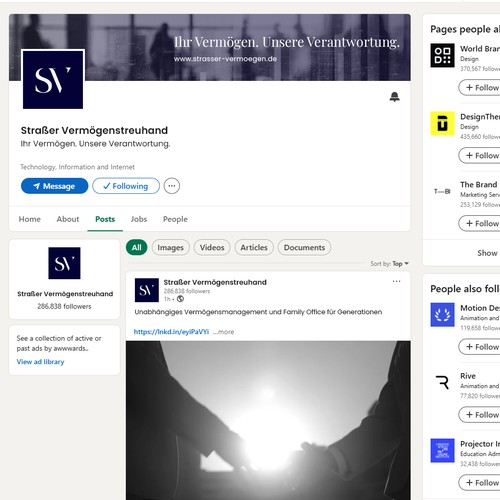Open the more options ellipsis button beside Following

pyautogui.click(x=172, y=186)
